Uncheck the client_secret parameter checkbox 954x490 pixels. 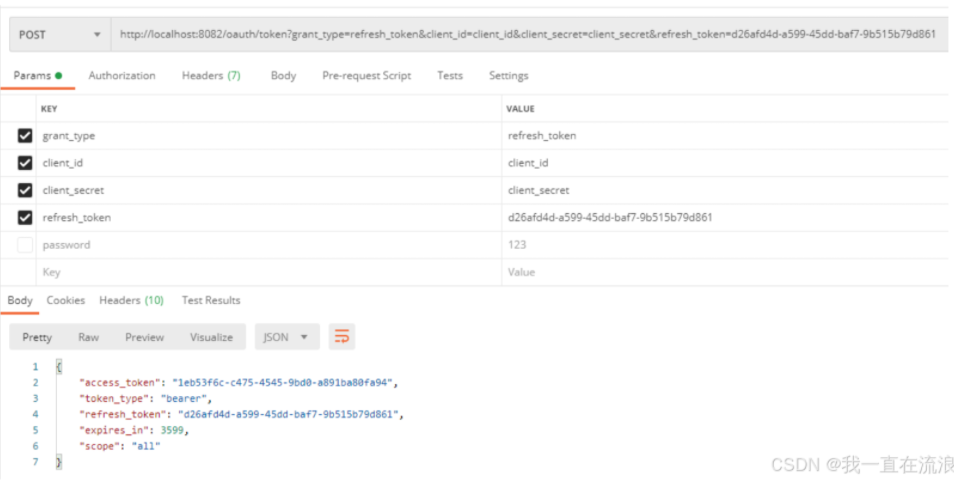point(25,191)
